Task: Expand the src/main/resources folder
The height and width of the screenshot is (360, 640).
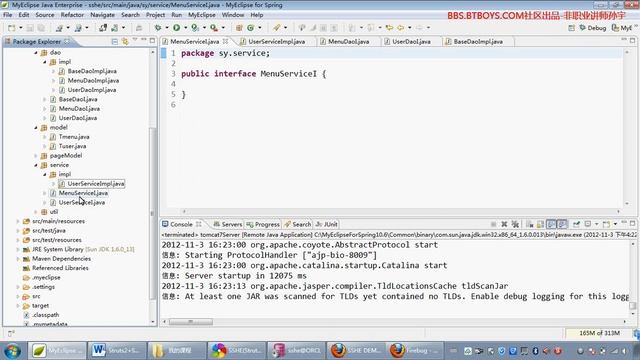Action: coord(18,221)
